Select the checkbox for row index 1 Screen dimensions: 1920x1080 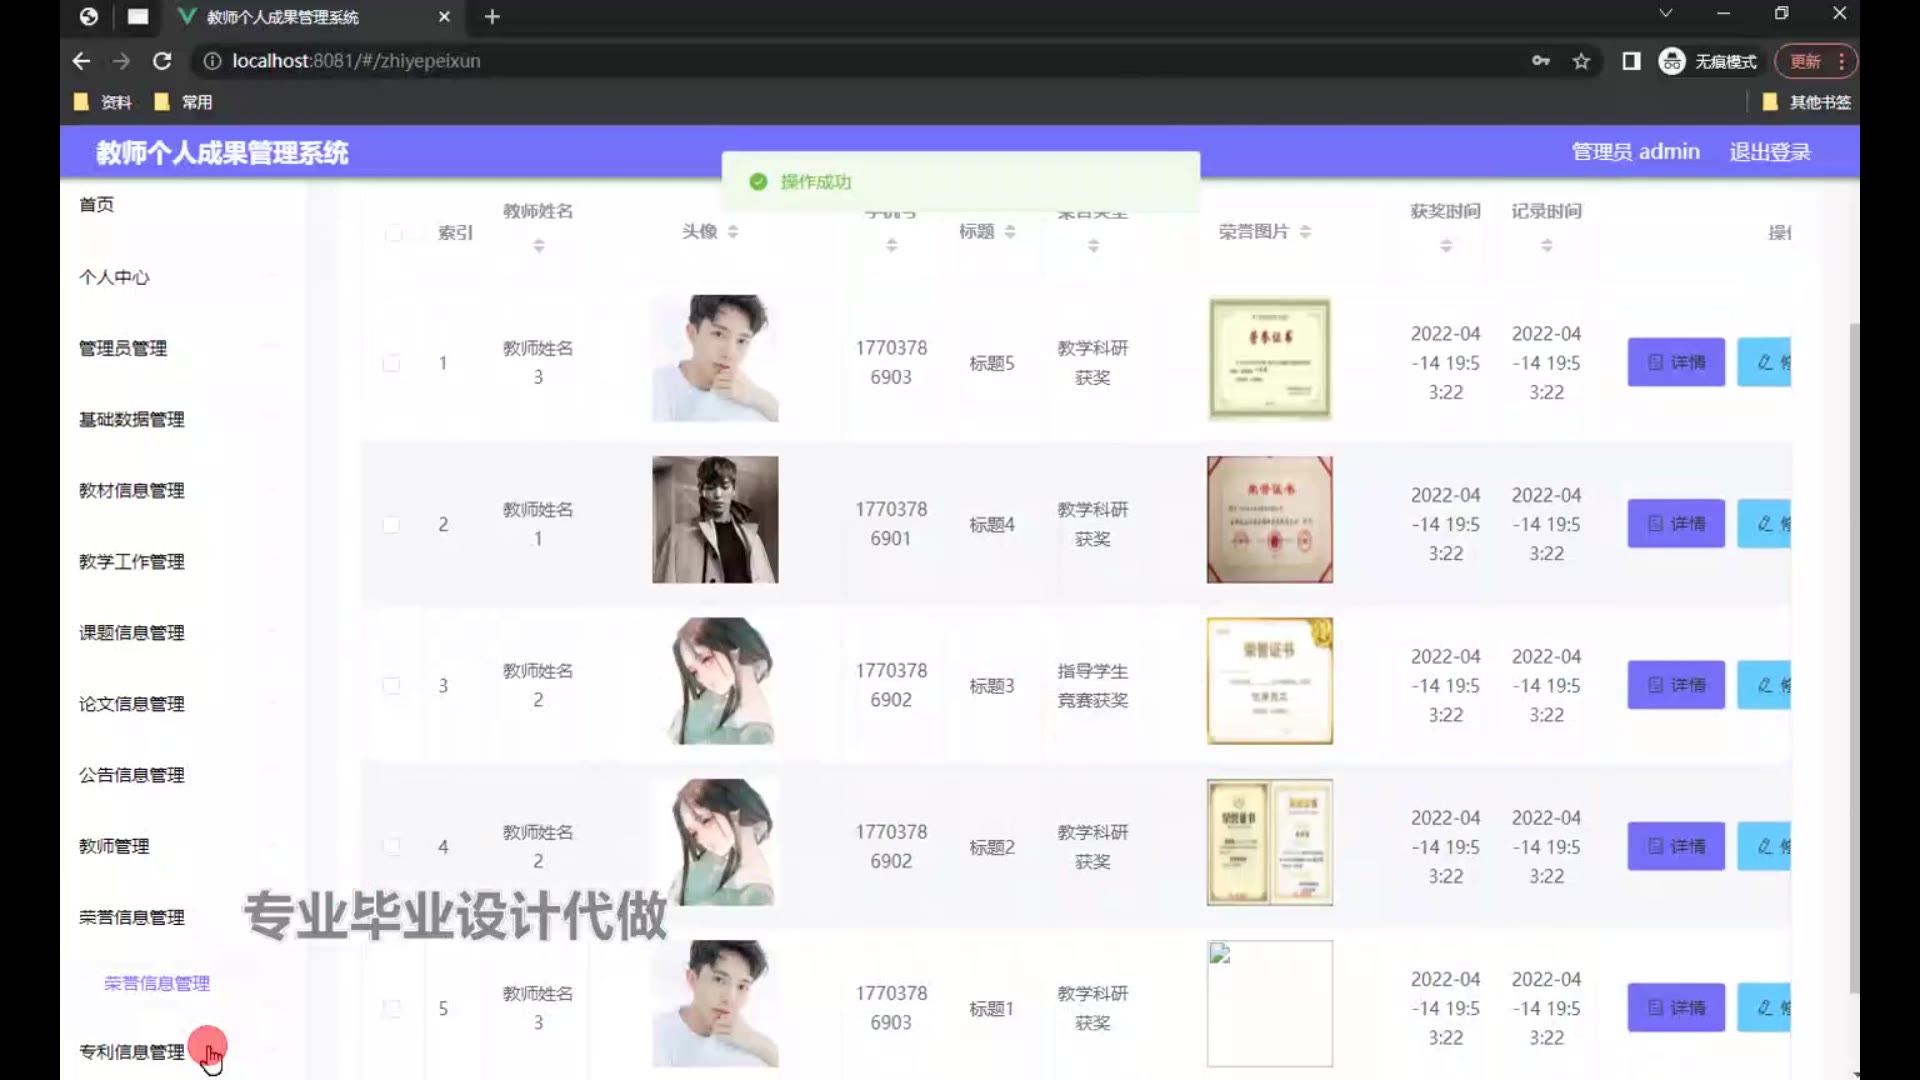pos(392,363)
